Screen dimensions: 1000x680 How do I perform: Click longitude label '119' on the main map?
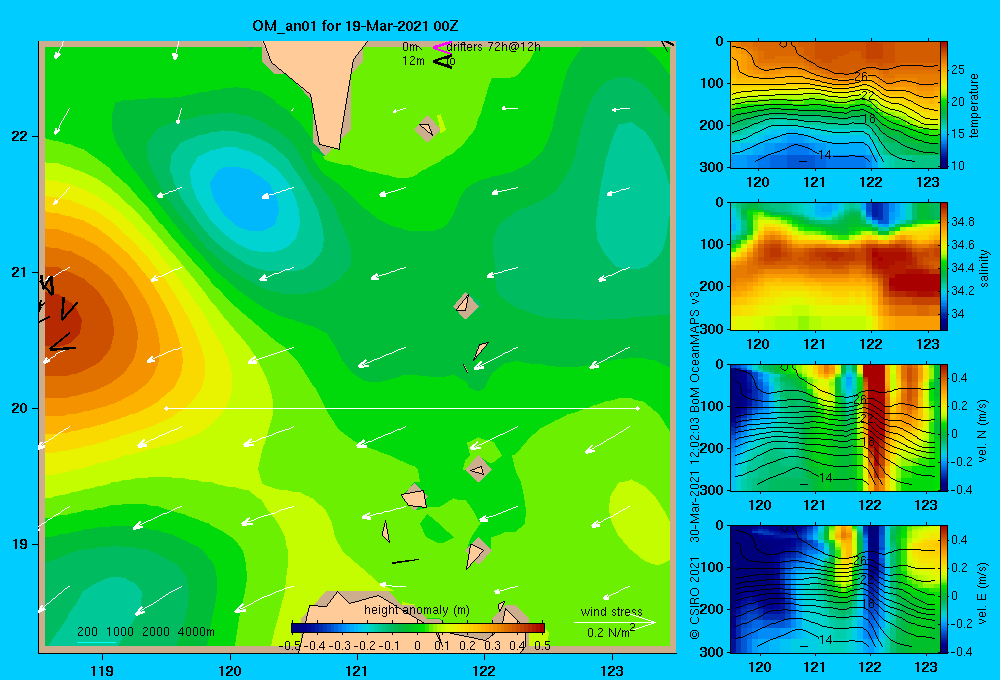(102, 670)
